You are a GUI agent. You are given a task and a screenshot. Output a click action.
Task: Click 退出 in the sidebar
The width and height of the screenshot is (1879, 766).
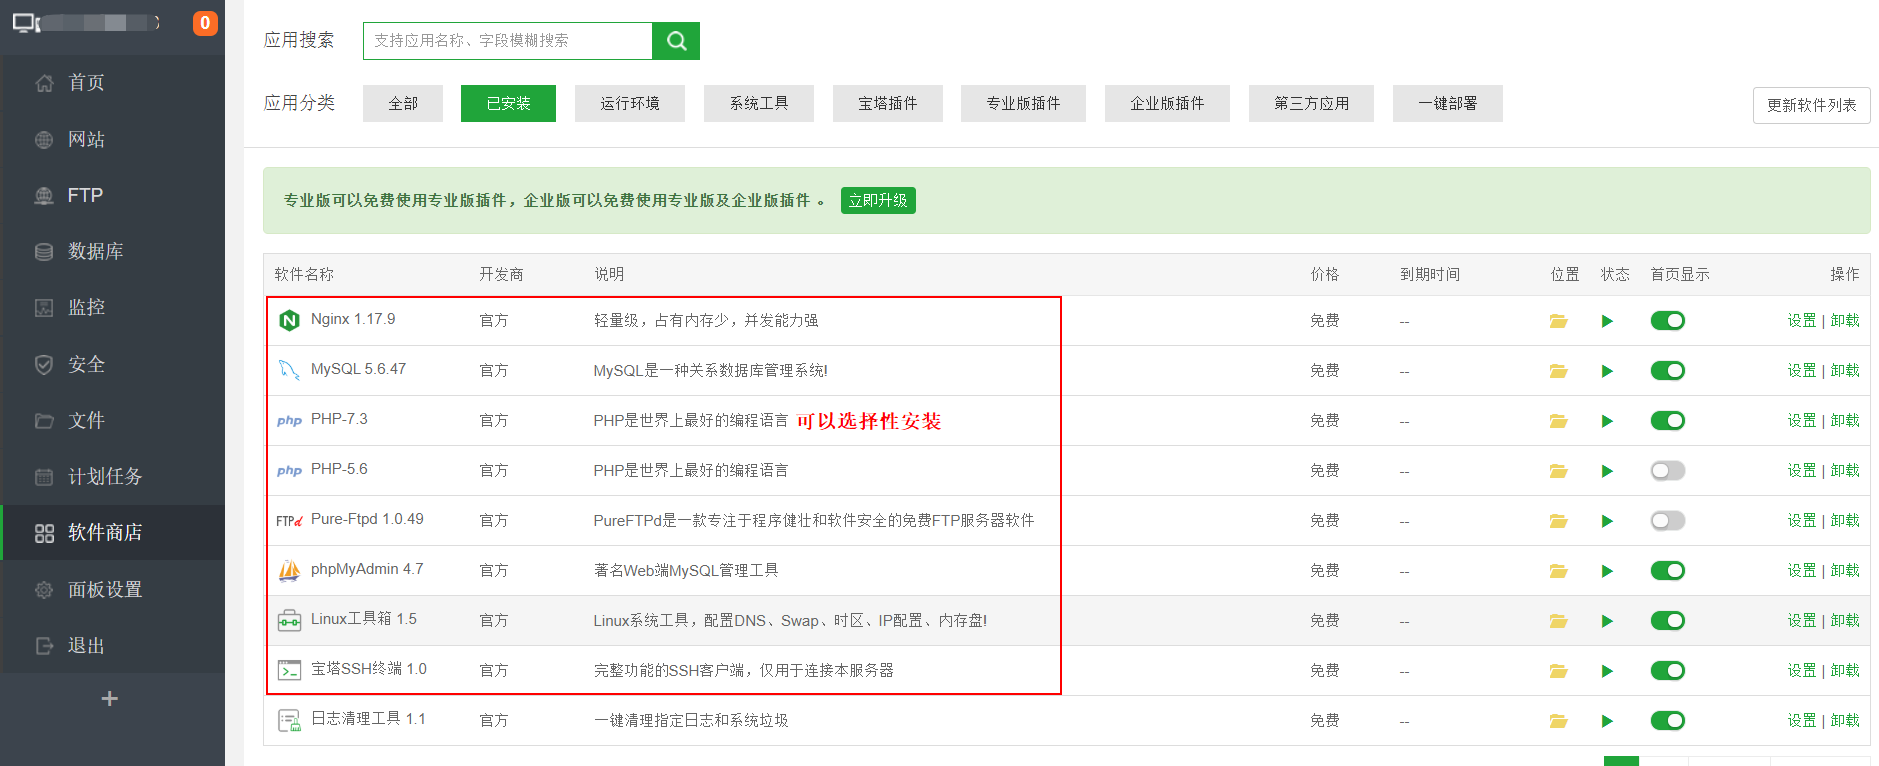point(112,645)
